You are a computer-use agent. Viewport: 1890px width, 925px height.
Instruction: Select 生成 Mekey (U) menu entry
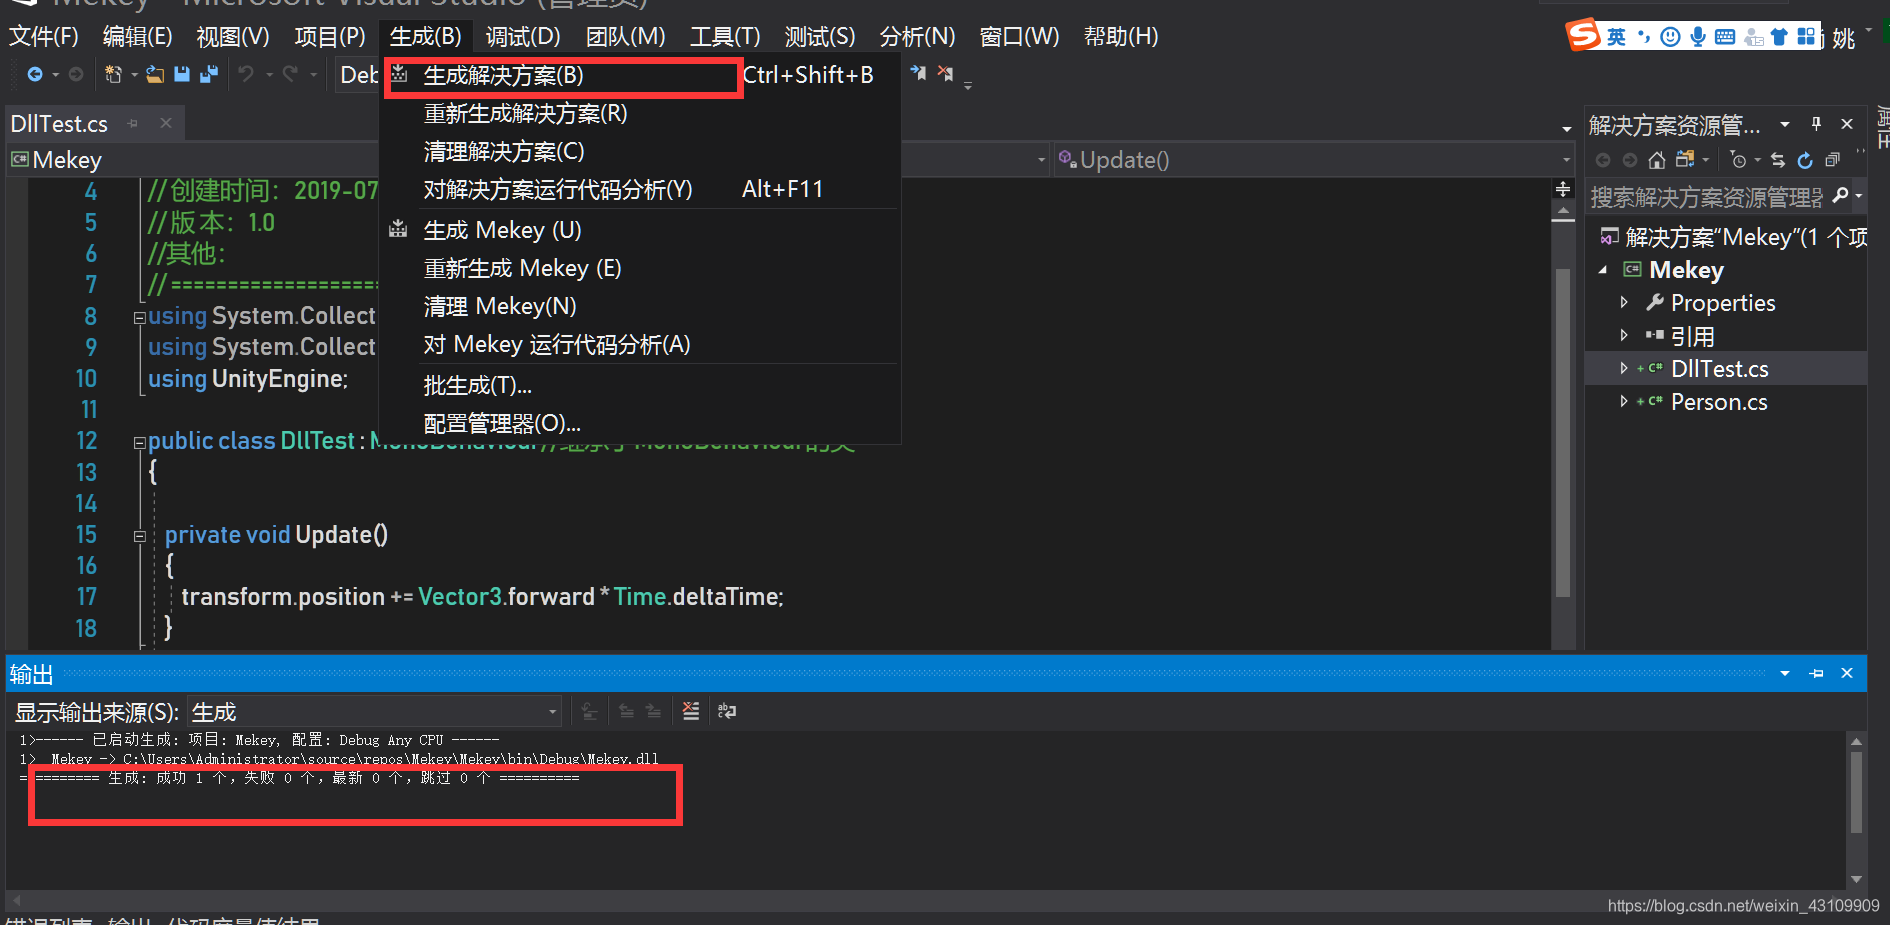pyautogui.click(x=640, y=230)
